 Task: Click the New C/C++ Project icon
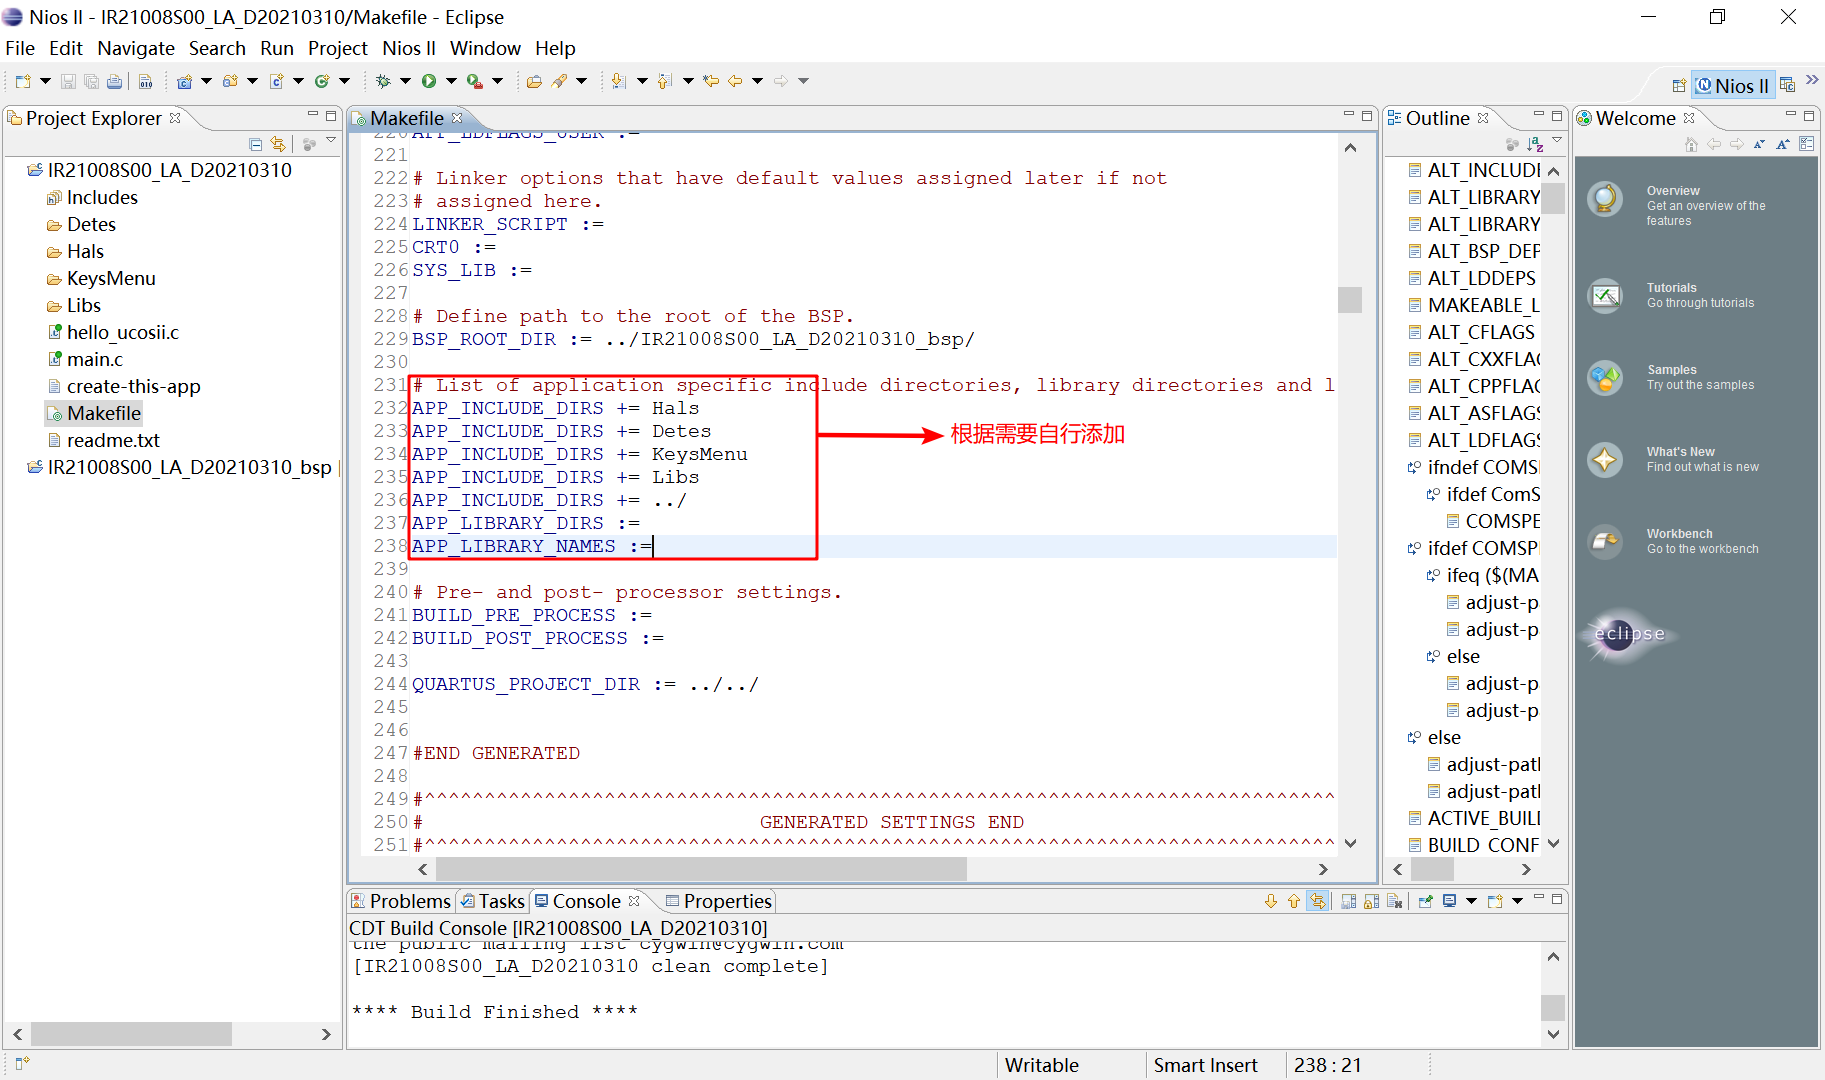(184, 81)
